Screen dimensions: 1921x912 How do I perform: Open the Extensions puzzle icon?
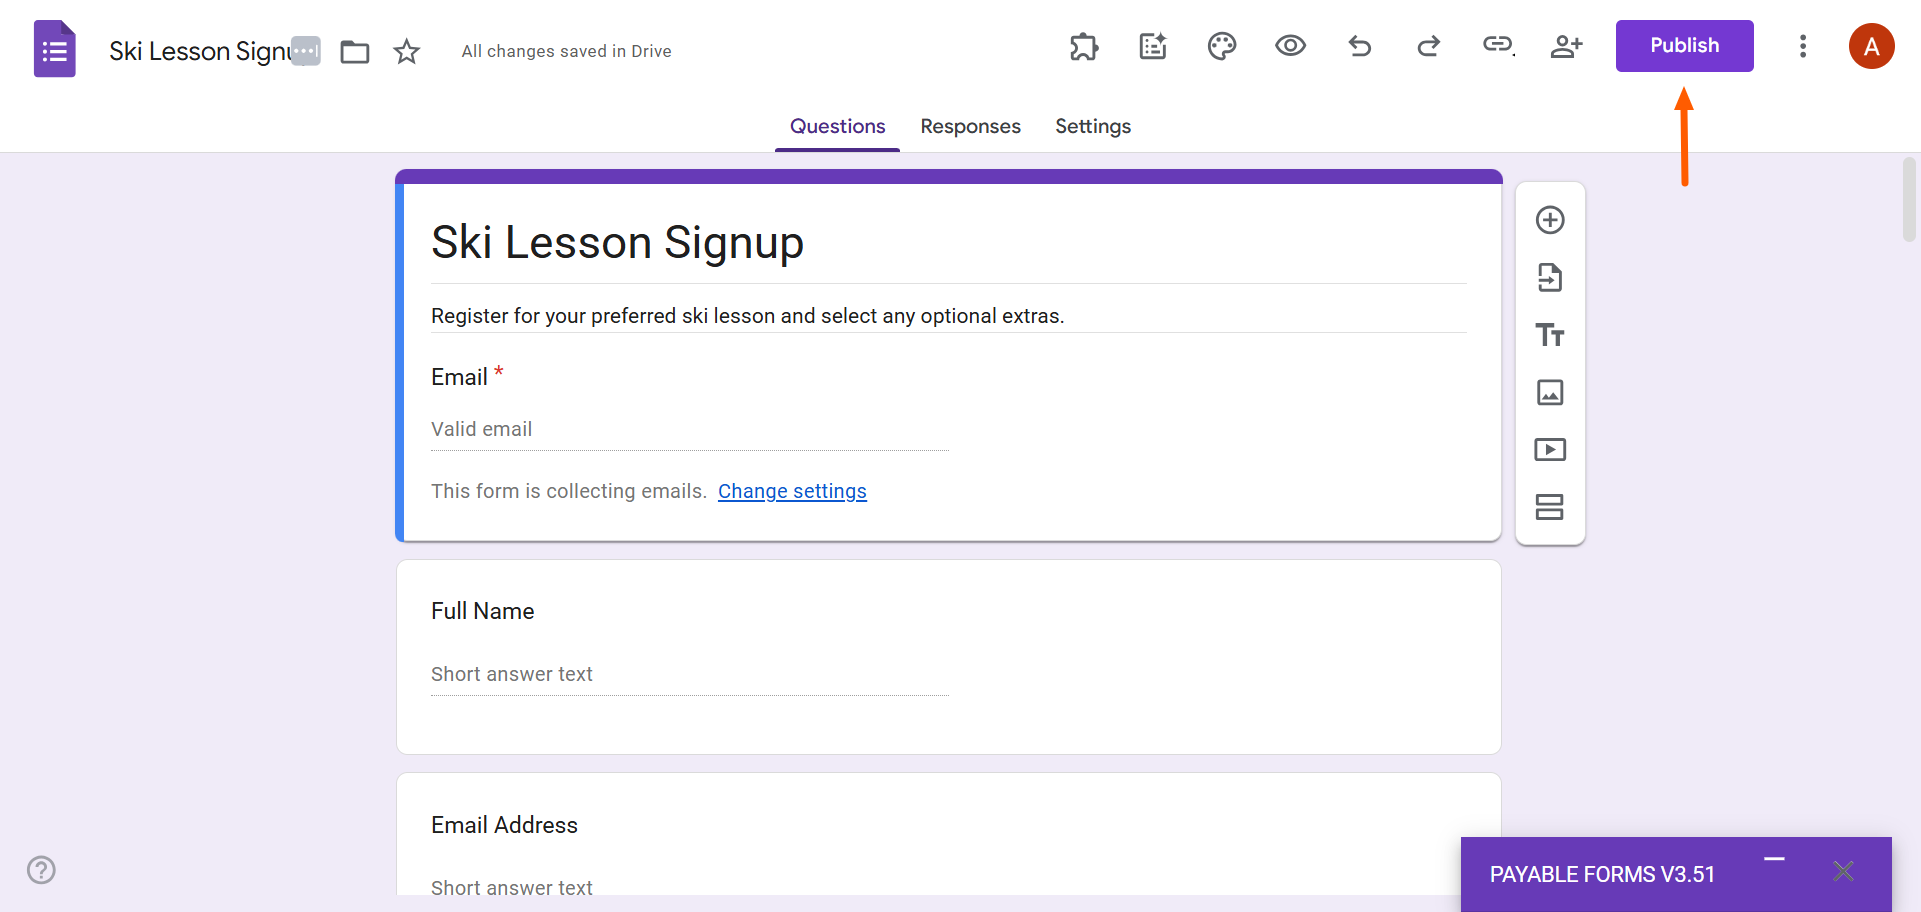tap(1084, 46)
